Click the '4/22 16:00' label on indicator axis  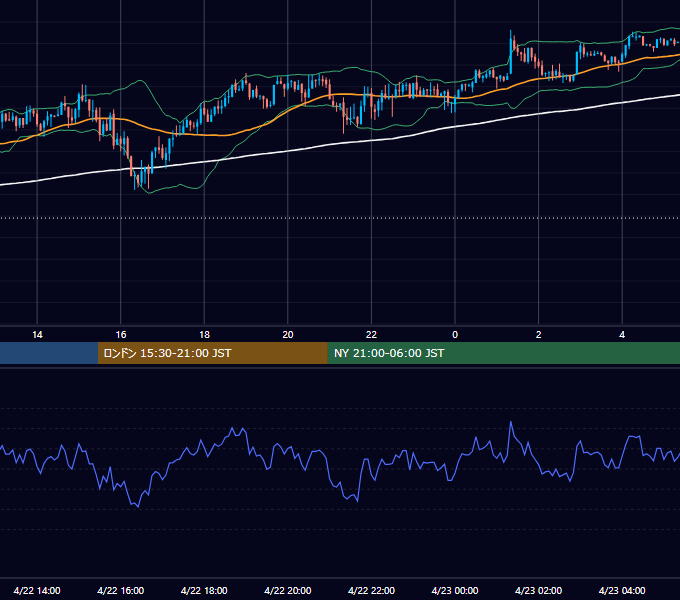121,590
